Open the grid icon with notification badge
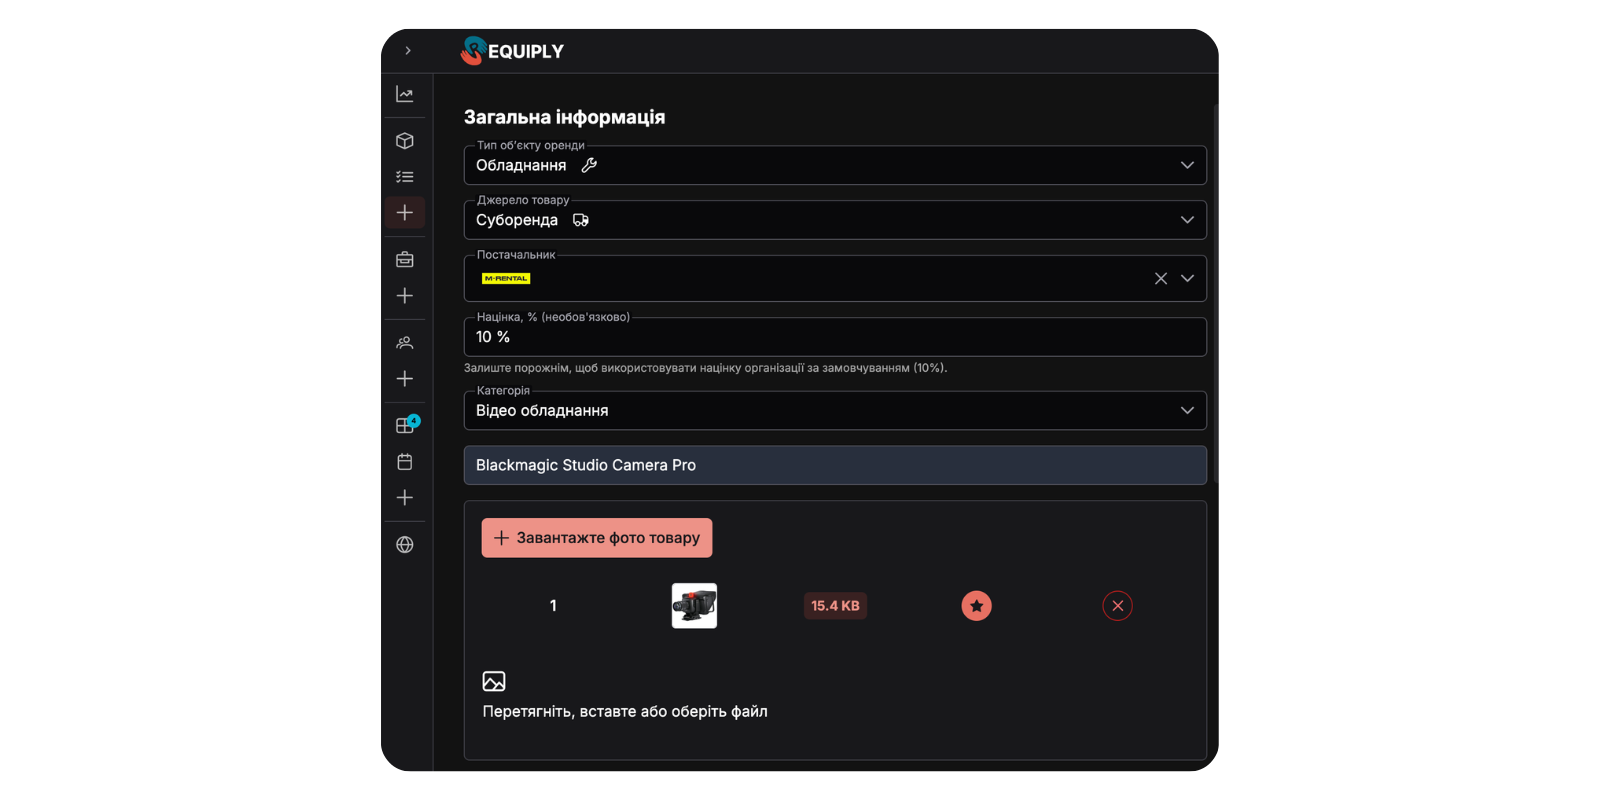 pos(405,425)
